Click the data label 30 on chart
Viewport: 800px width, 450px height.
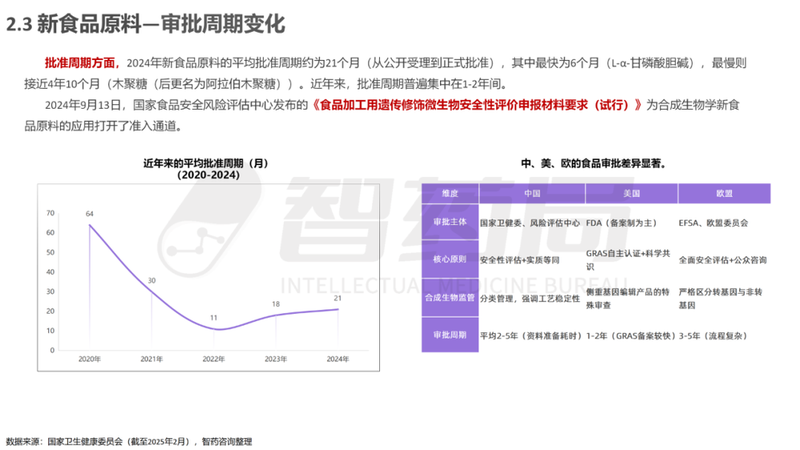152,281
